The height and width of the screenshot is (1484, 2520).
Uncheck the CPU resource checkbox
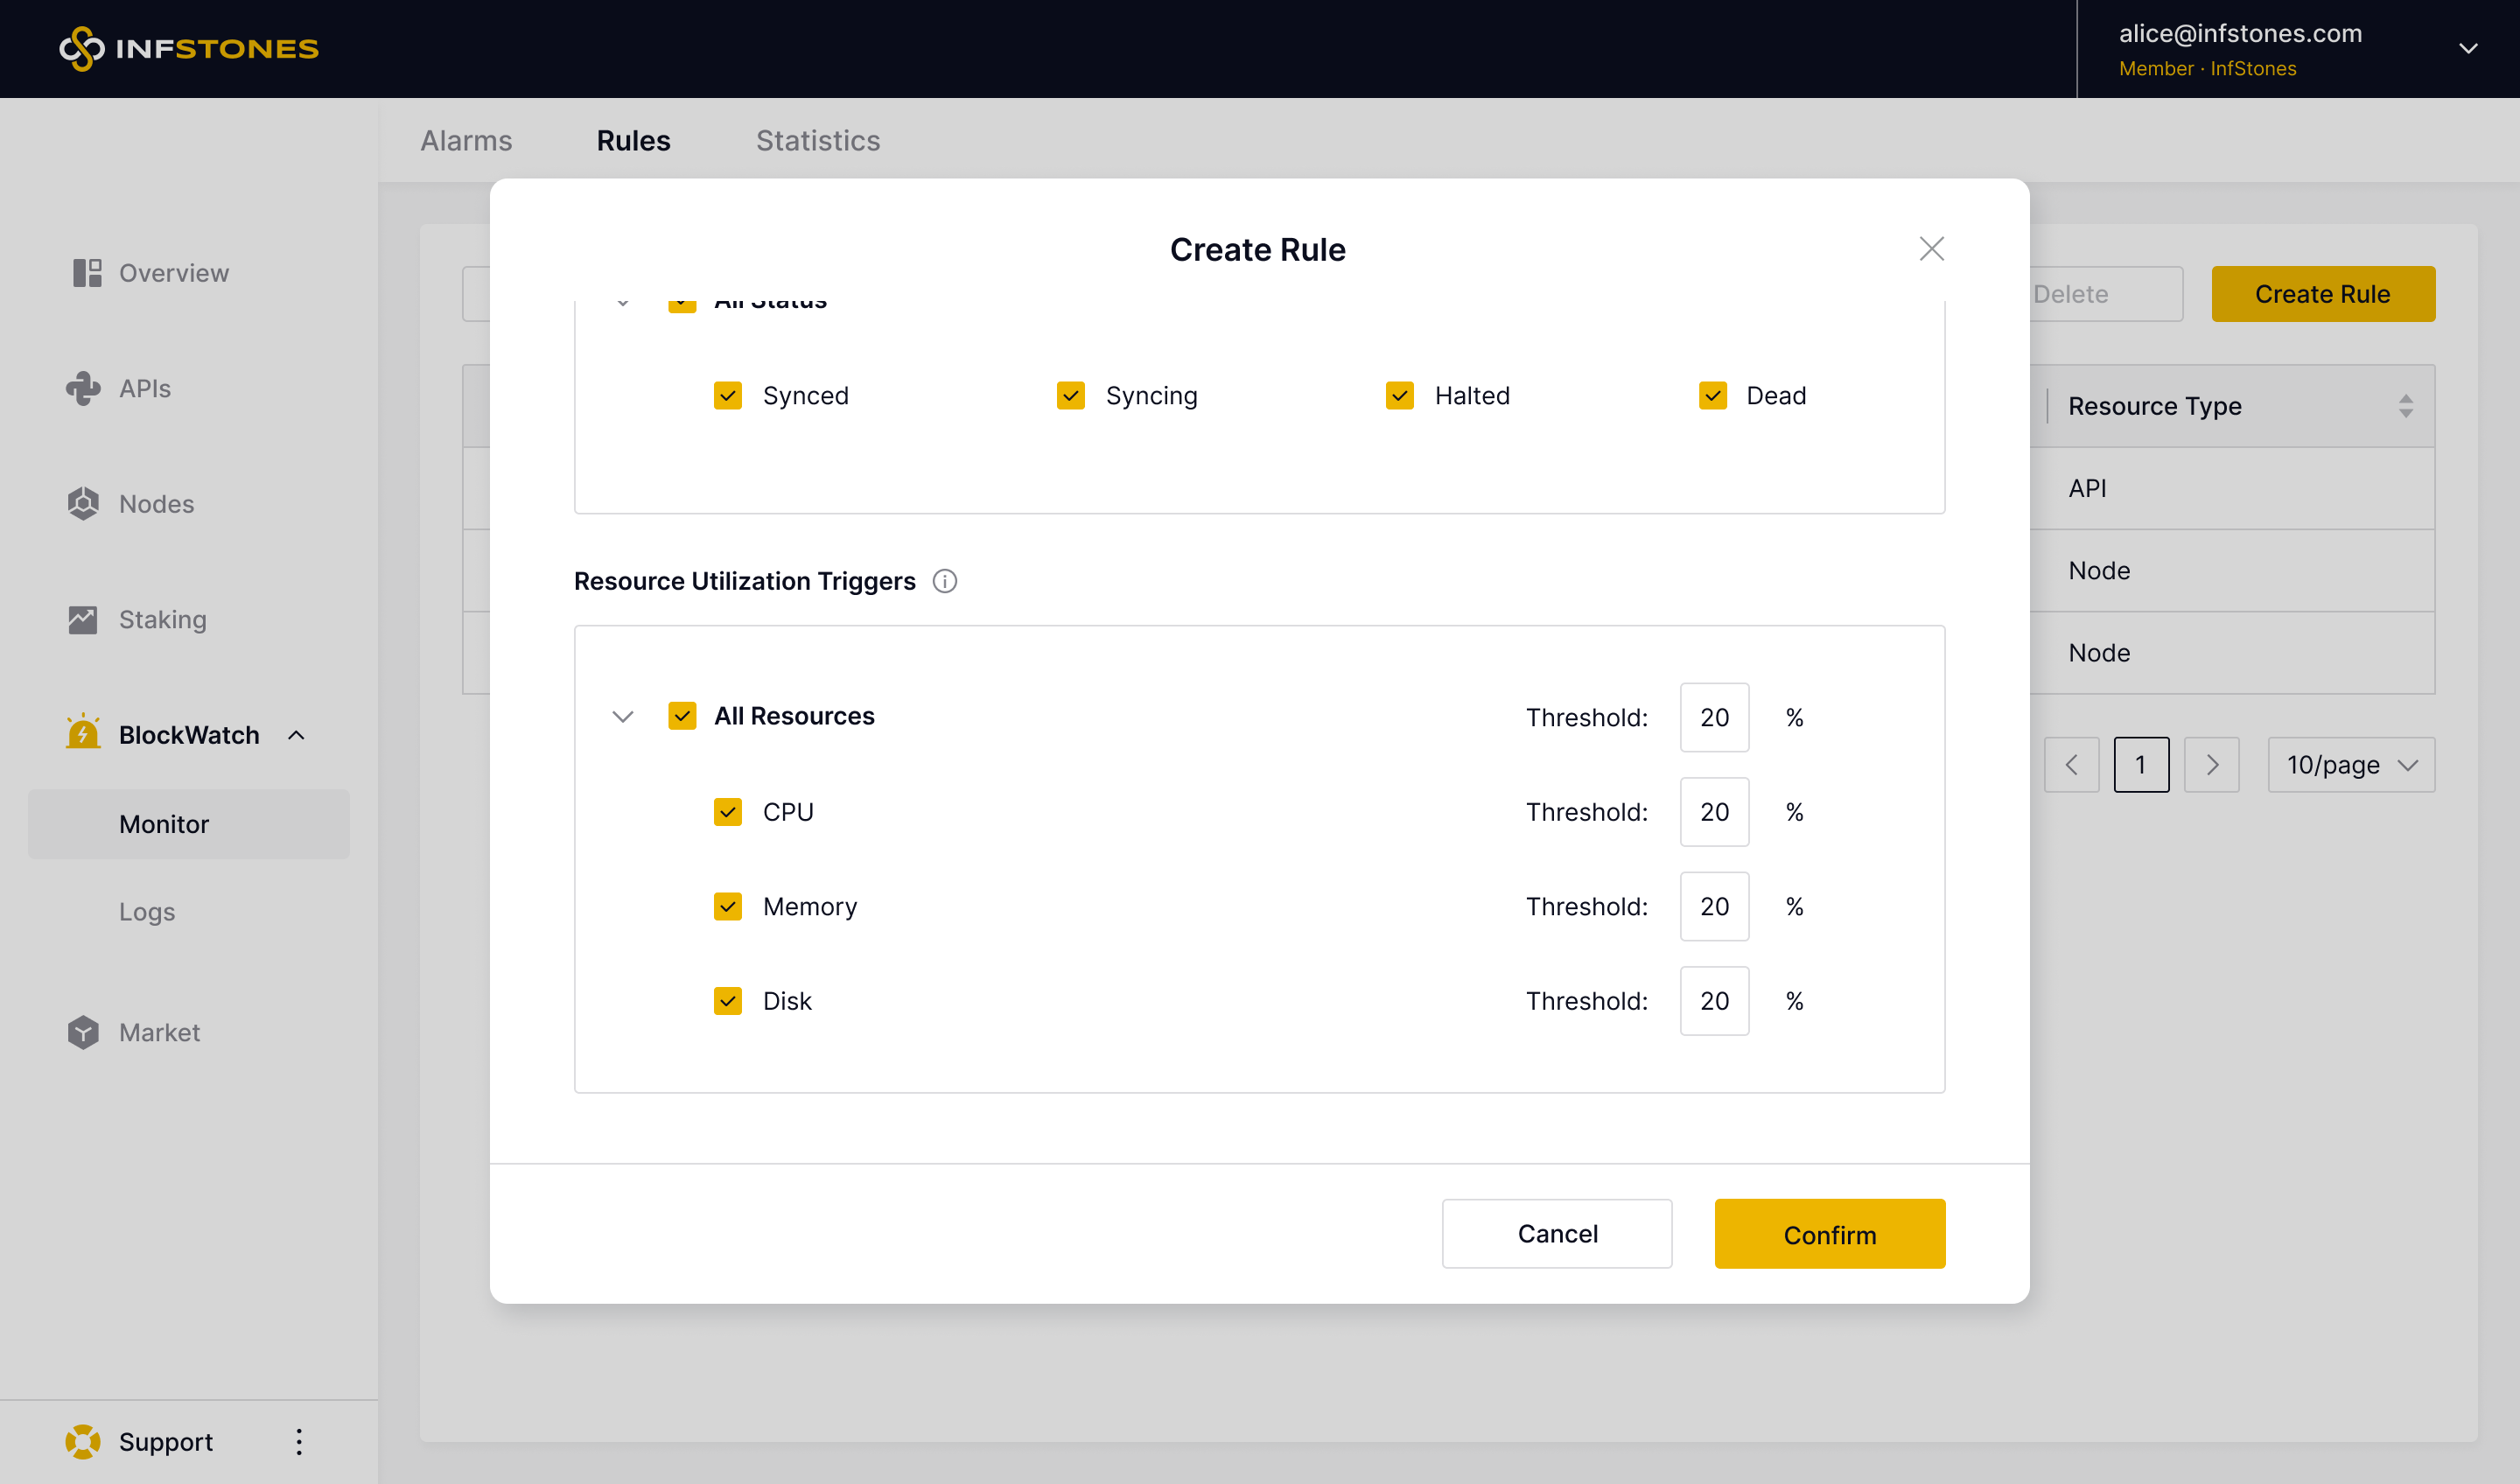728,812
